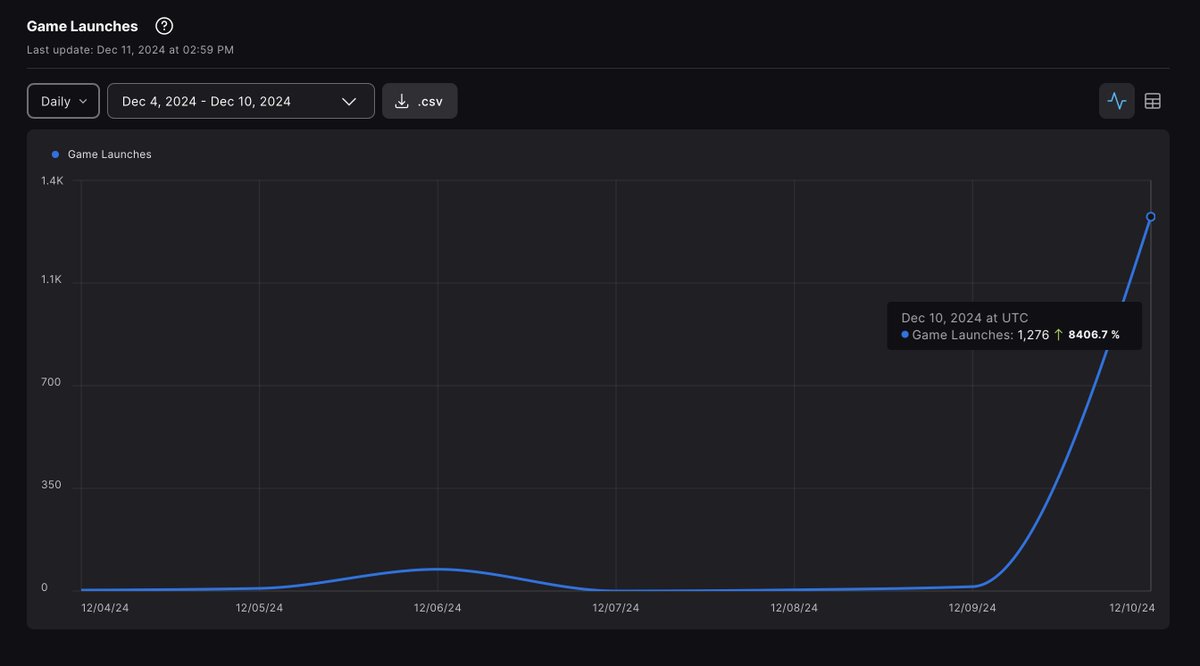The width and height of the screenshot is (1200, 666).
Task: Click the Last update timestamp text
Action: [130, 49]
